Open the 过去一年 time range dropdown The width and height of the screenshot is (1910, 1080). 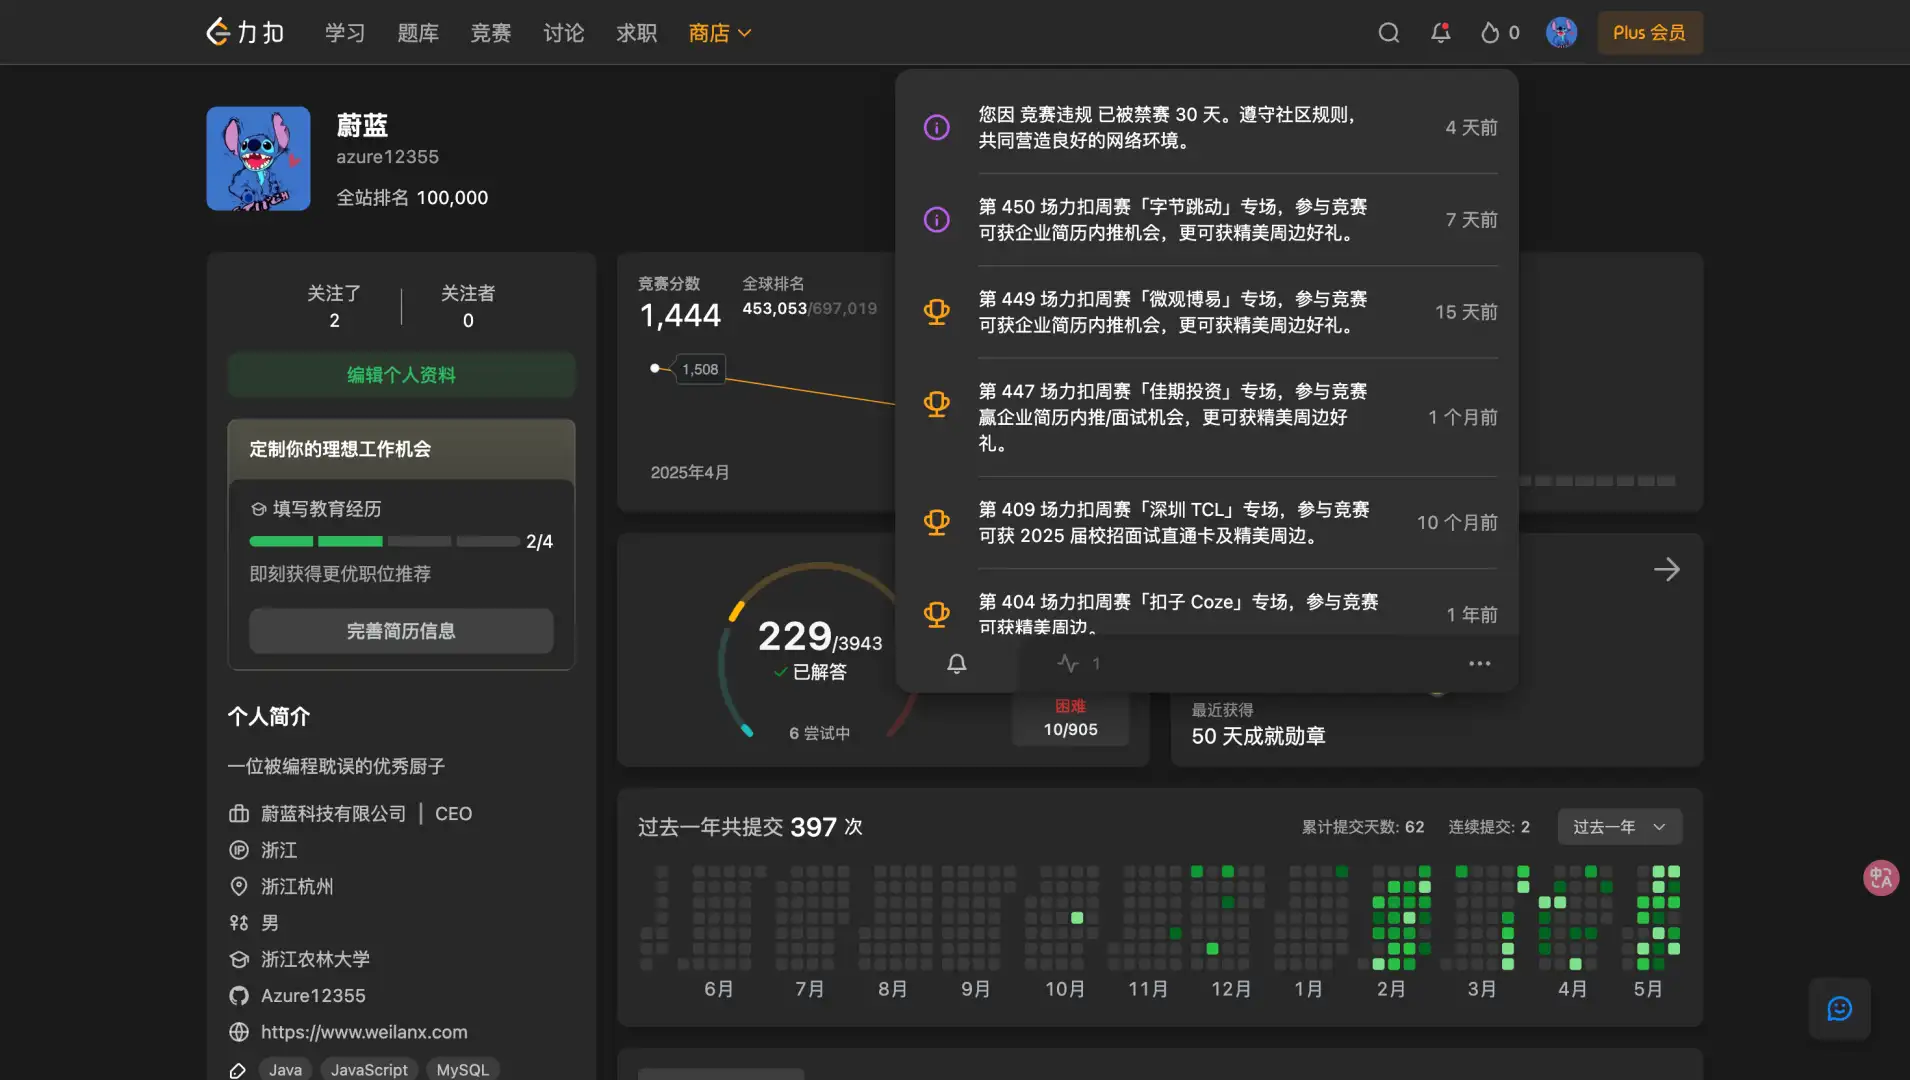[1617, 826]
